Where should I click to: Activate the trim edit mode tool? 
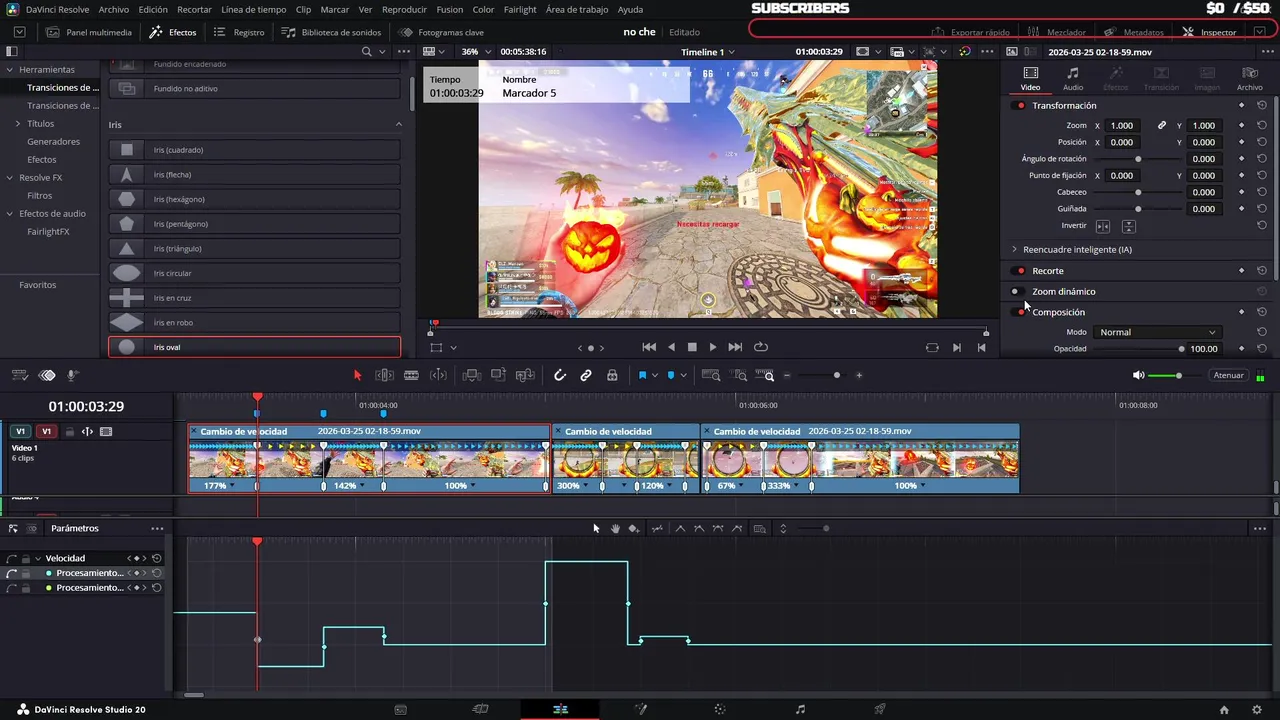coord(384,375)
